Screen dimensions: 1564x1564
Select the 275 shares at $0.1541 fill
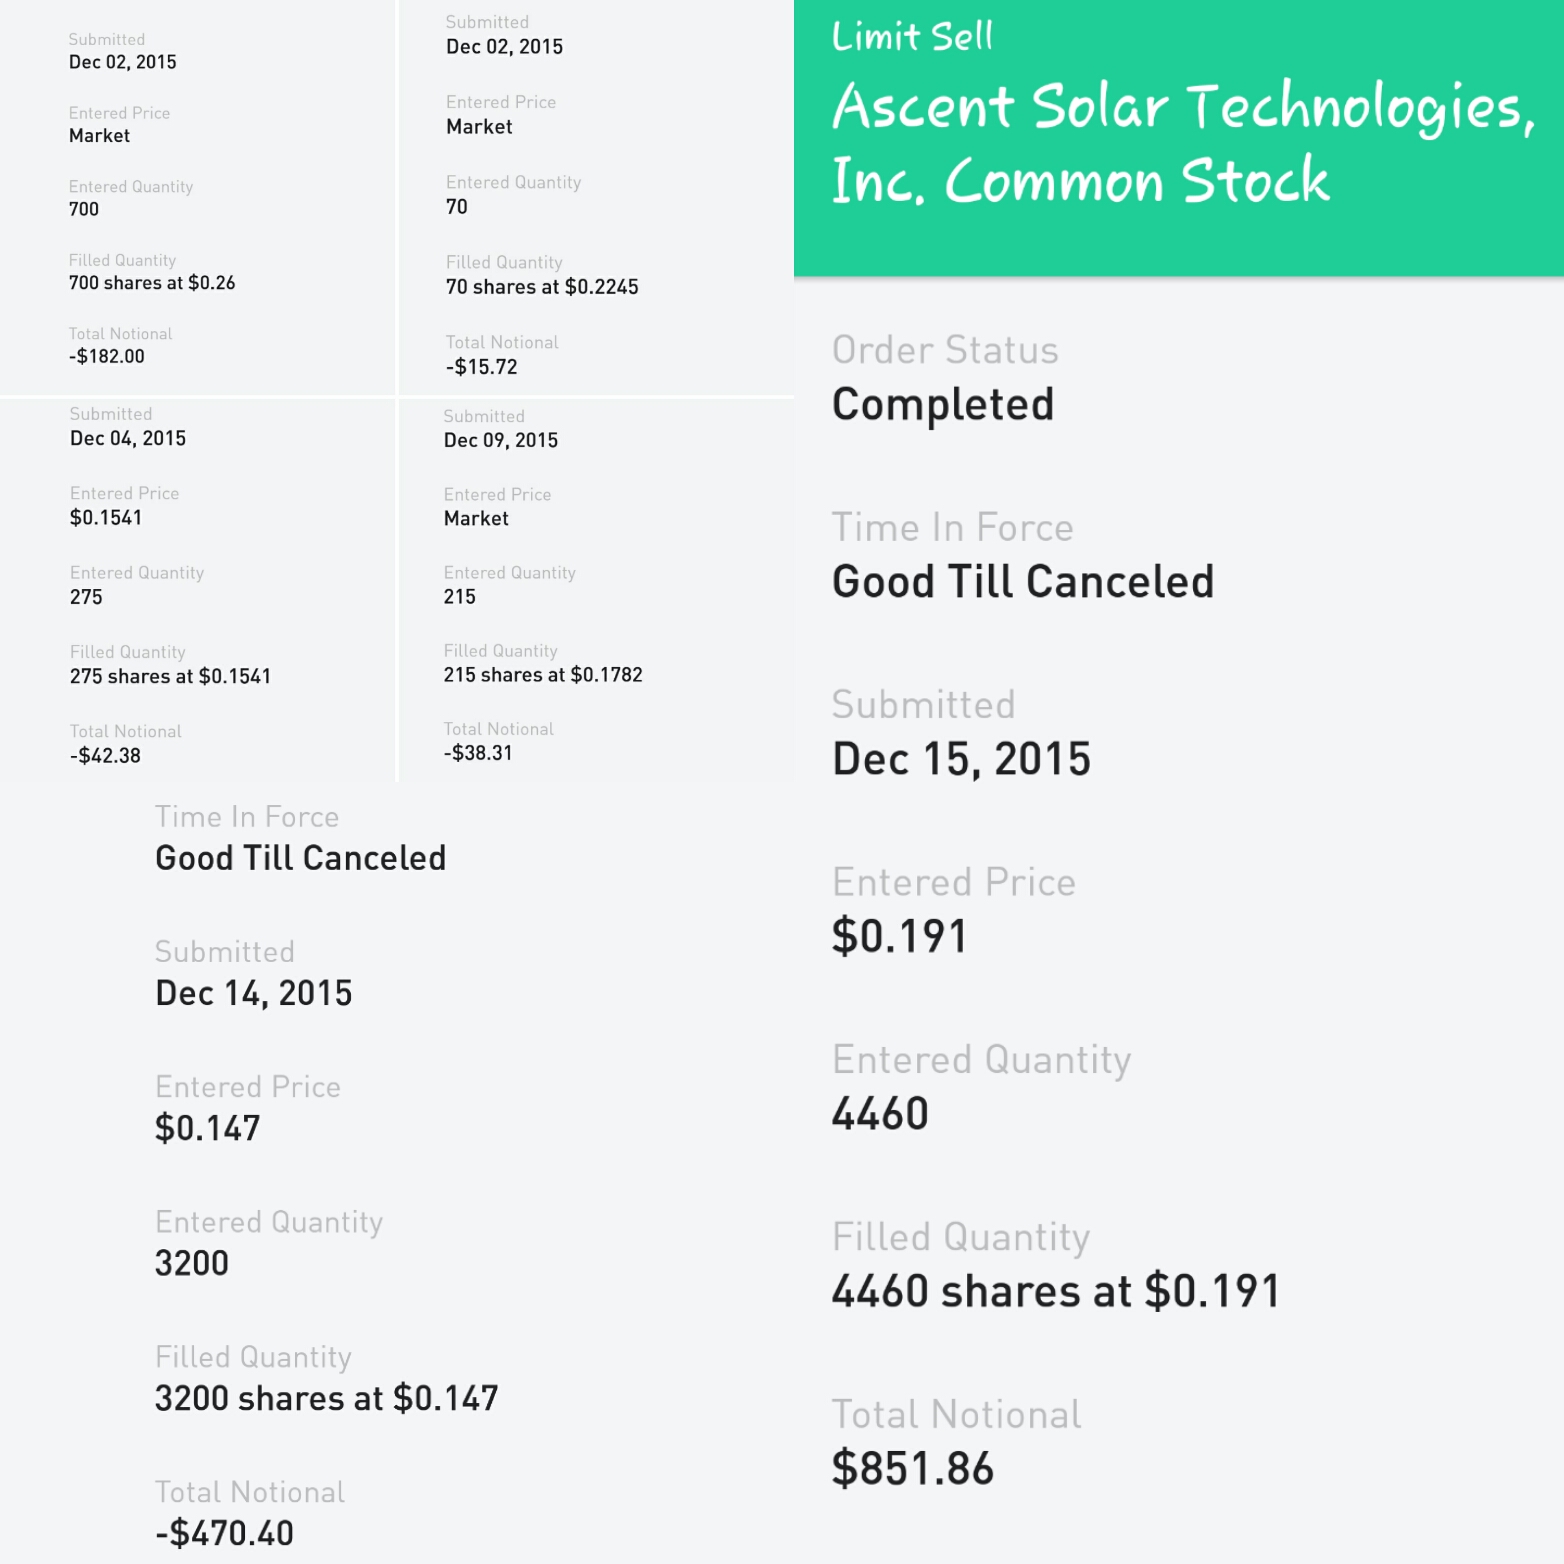[x=170, y=676]
